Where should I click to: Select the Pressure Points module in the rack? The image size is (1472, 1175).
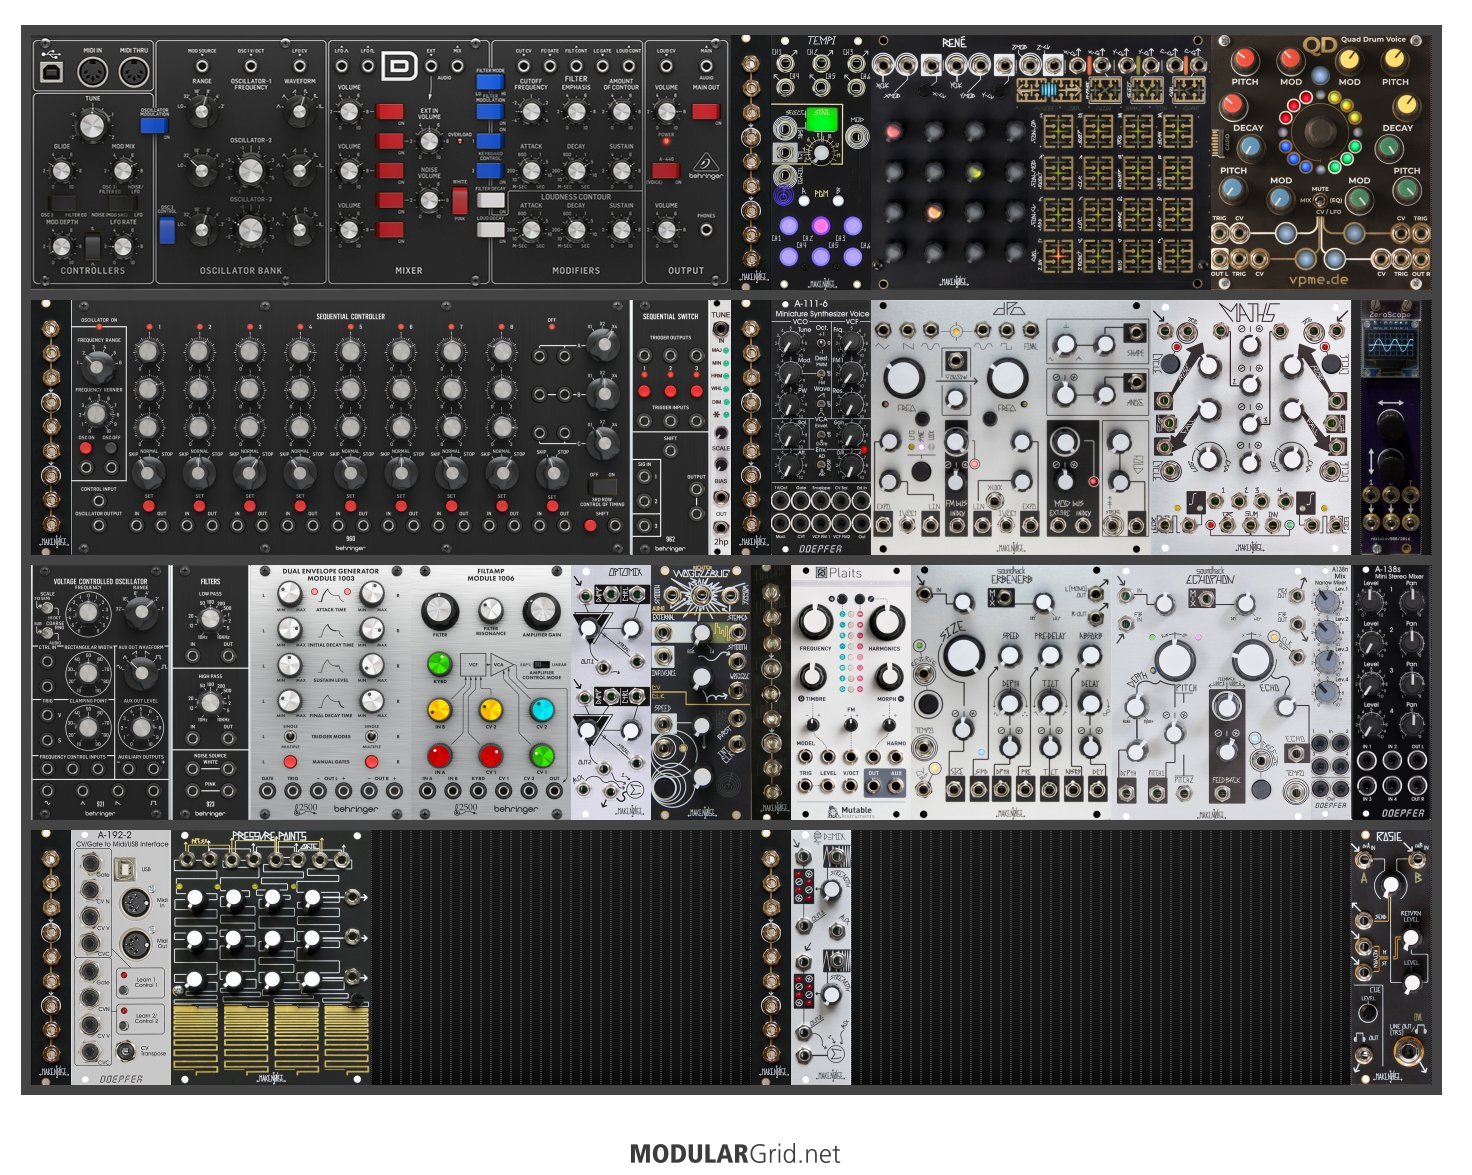(271, 957)
